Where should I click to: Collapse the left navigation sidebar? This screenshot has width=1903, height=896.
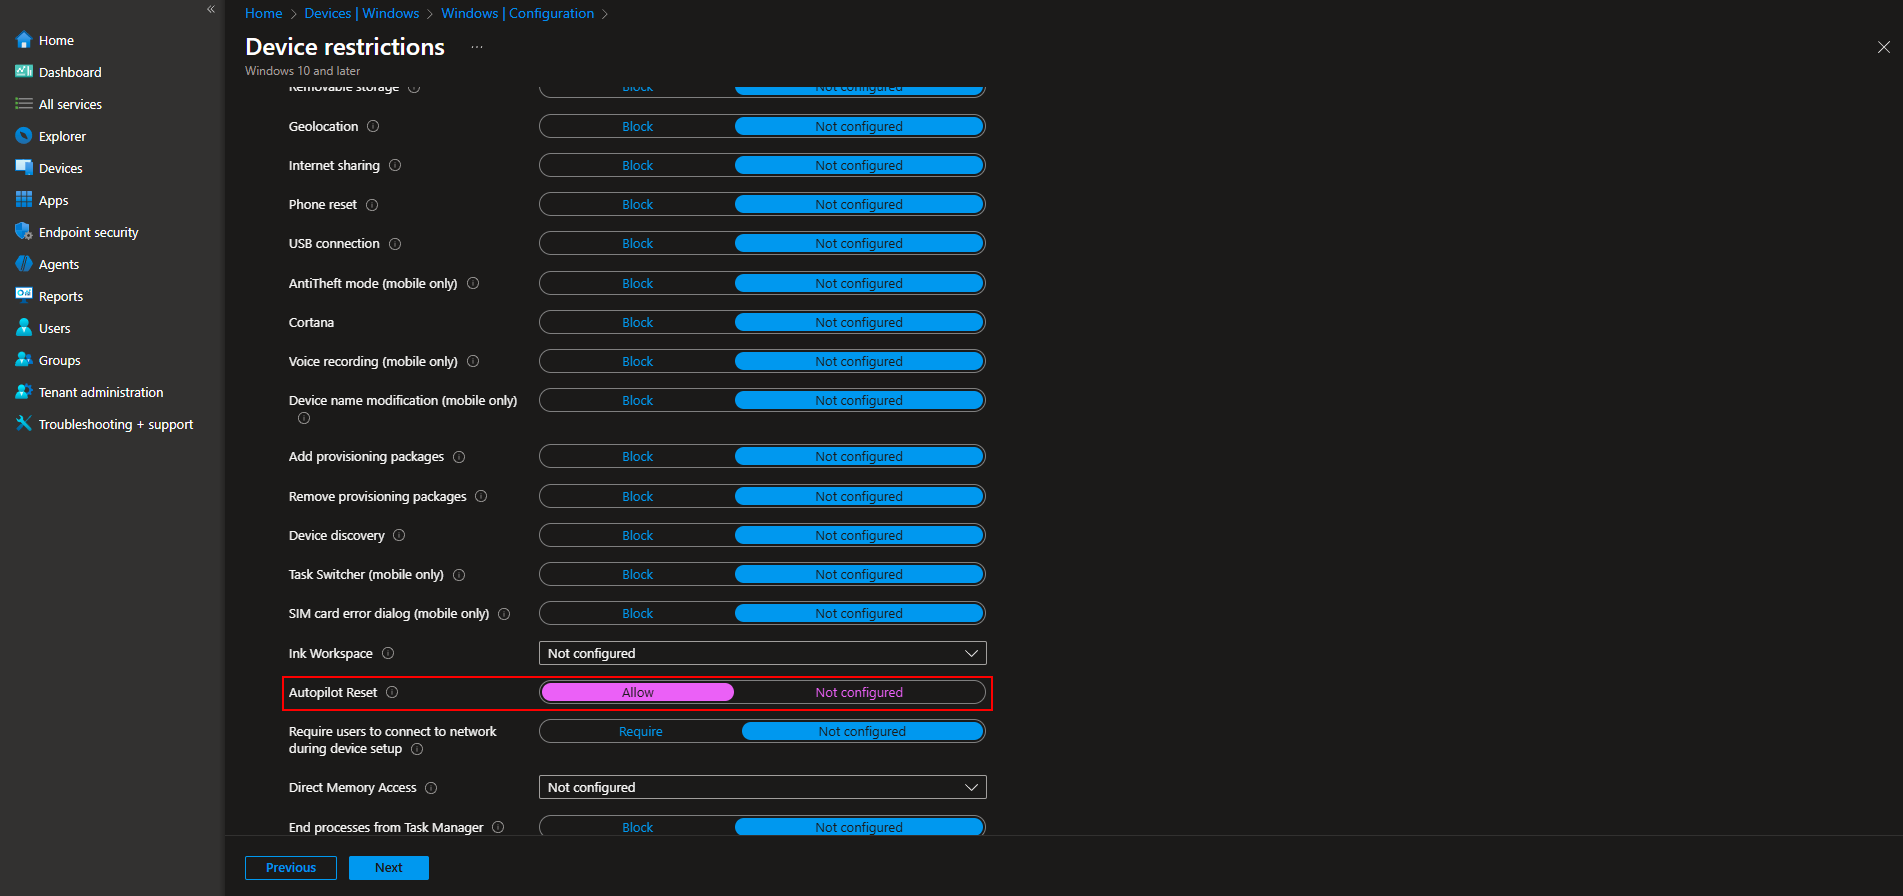211,9
